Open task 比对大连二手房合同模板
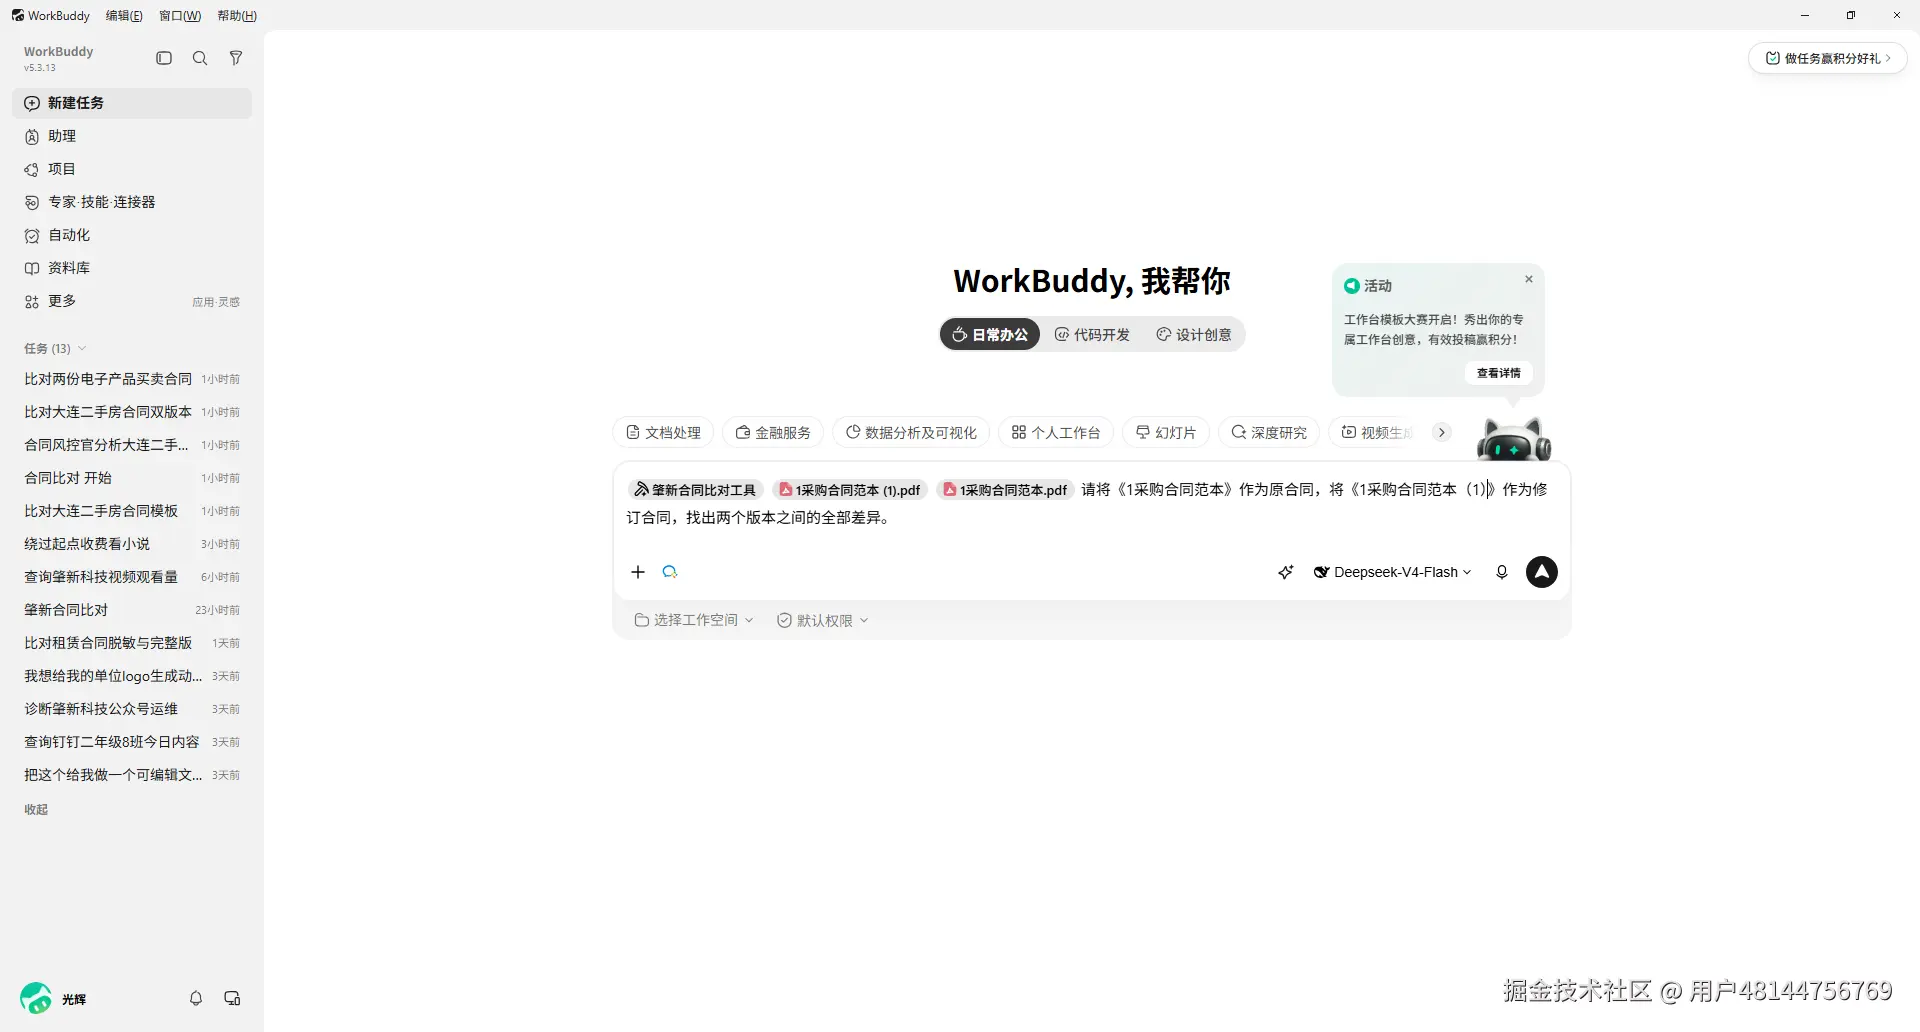The width and height of the screenshot is (1920, 1032). pos(132,511)
